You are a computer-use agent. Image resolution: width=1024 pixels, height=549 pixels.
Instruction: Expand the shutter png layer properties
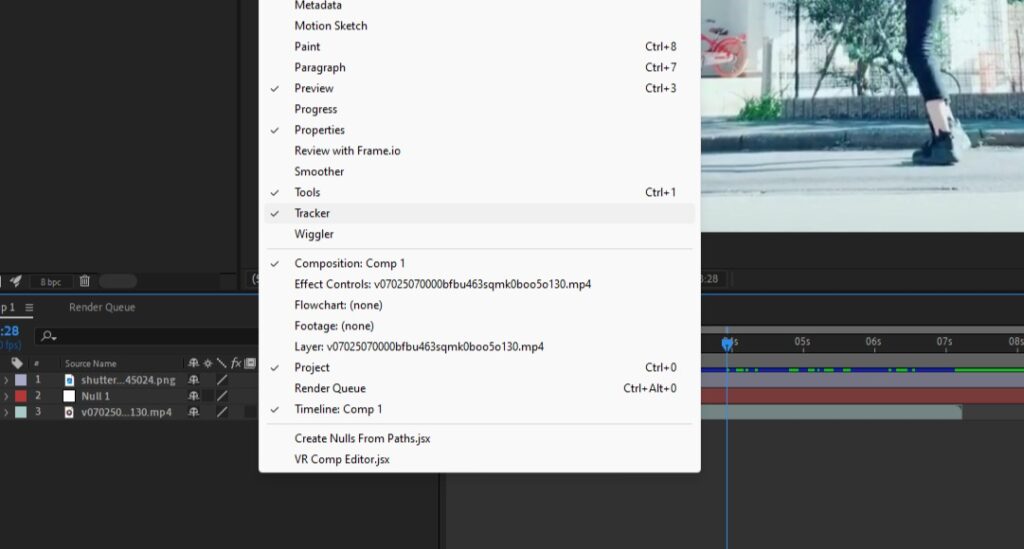pyautogui.click(x=6, y=379)
